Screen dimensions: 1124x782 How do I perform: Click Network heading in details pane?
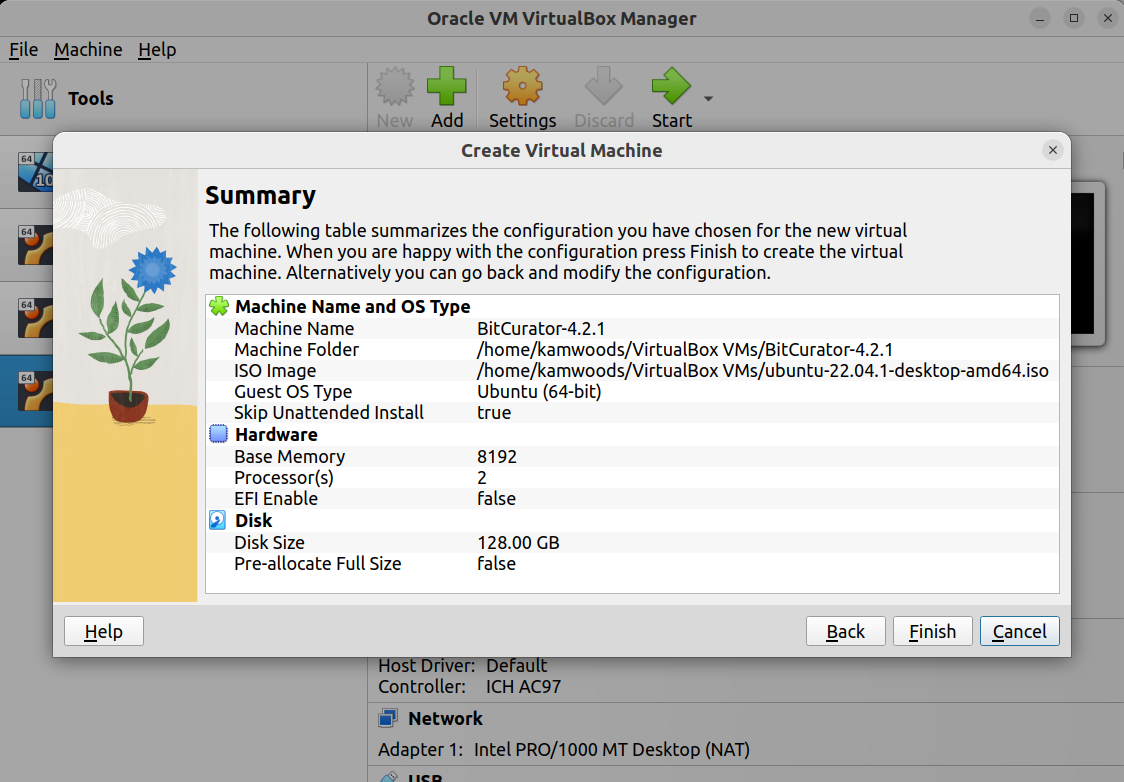(445, 718)
